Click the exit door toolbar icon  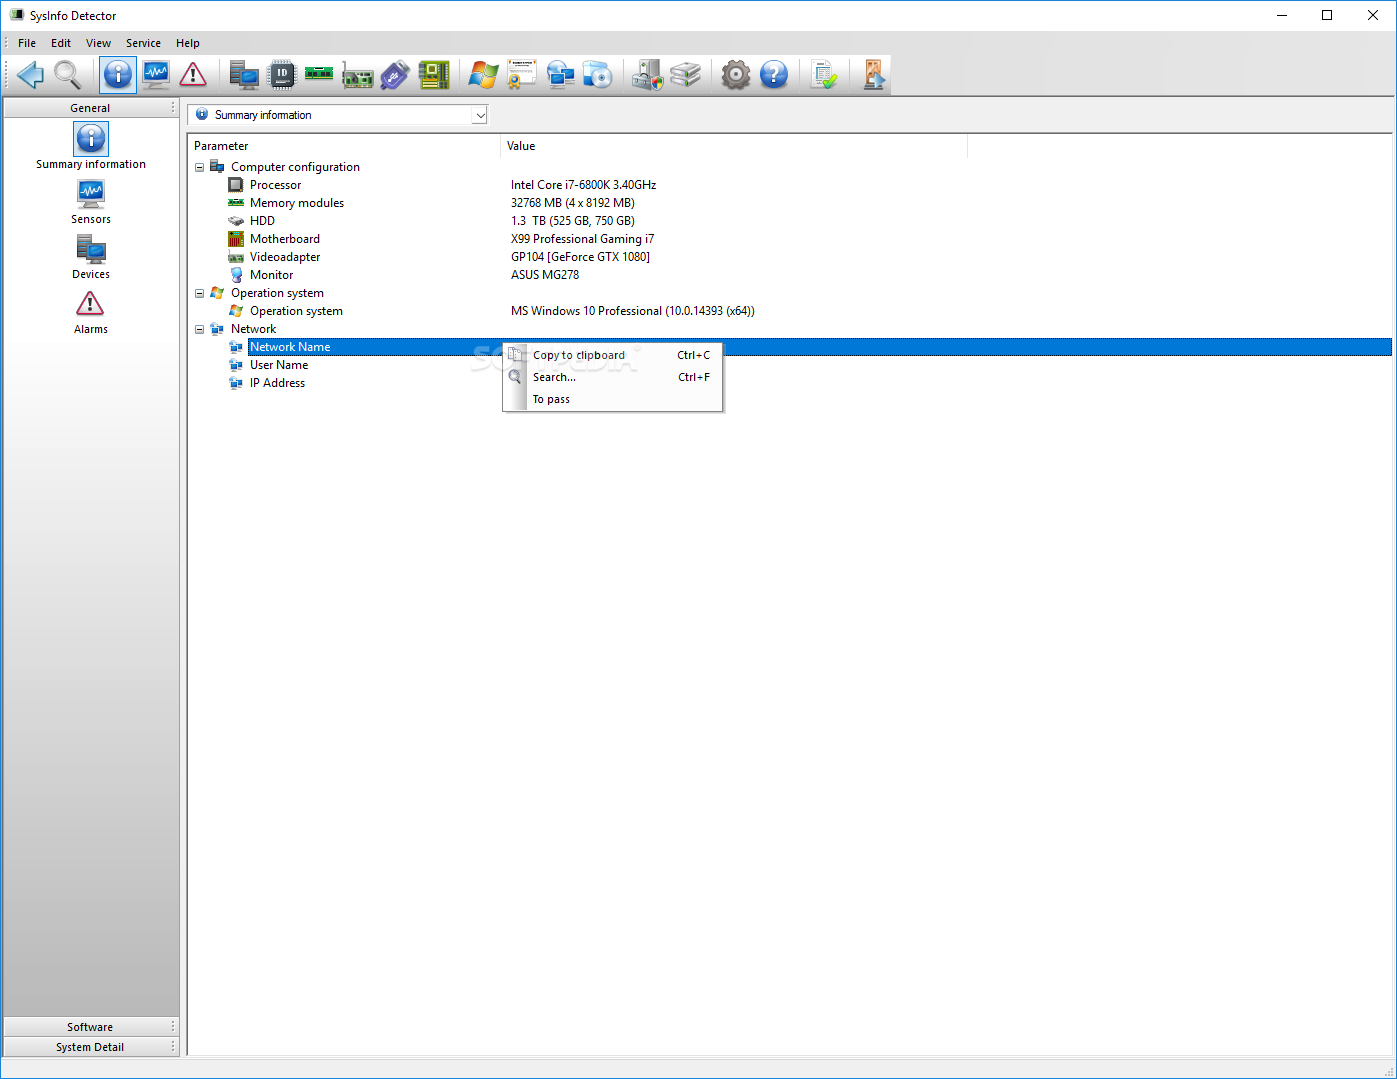(874, 75)
